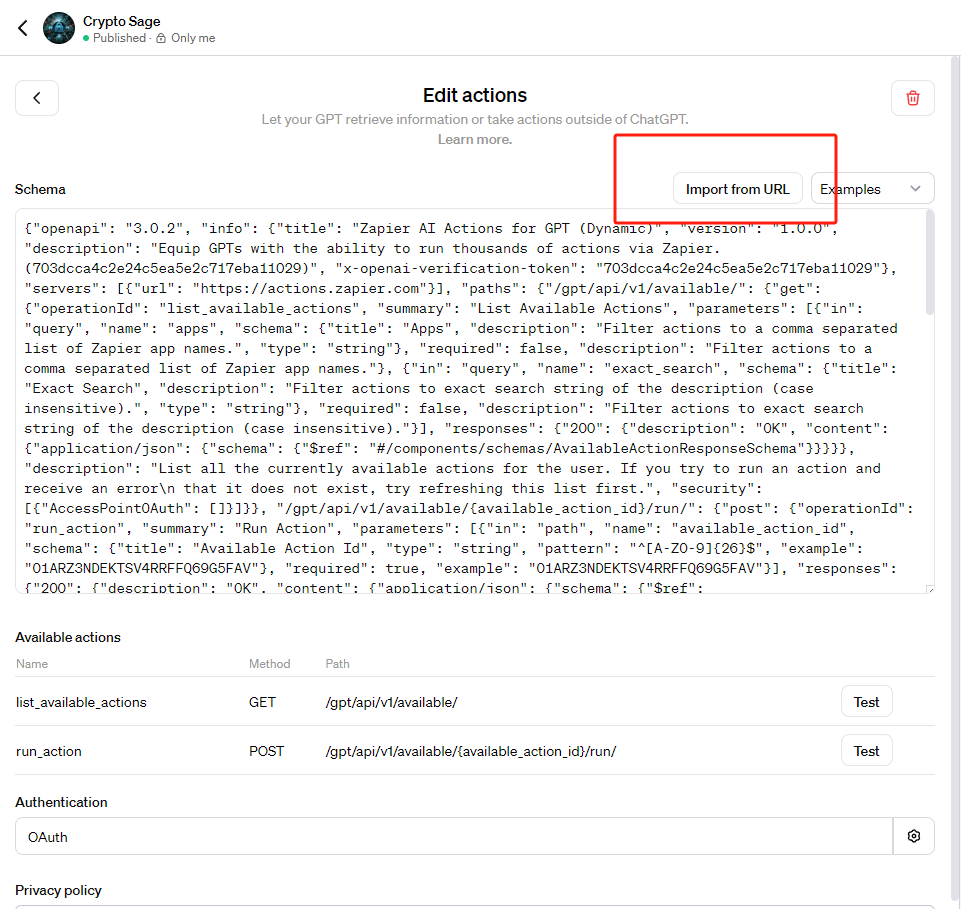961x909 pixels.
Task: Click the Privacy policy section label
Action: (x=58, y=891)
